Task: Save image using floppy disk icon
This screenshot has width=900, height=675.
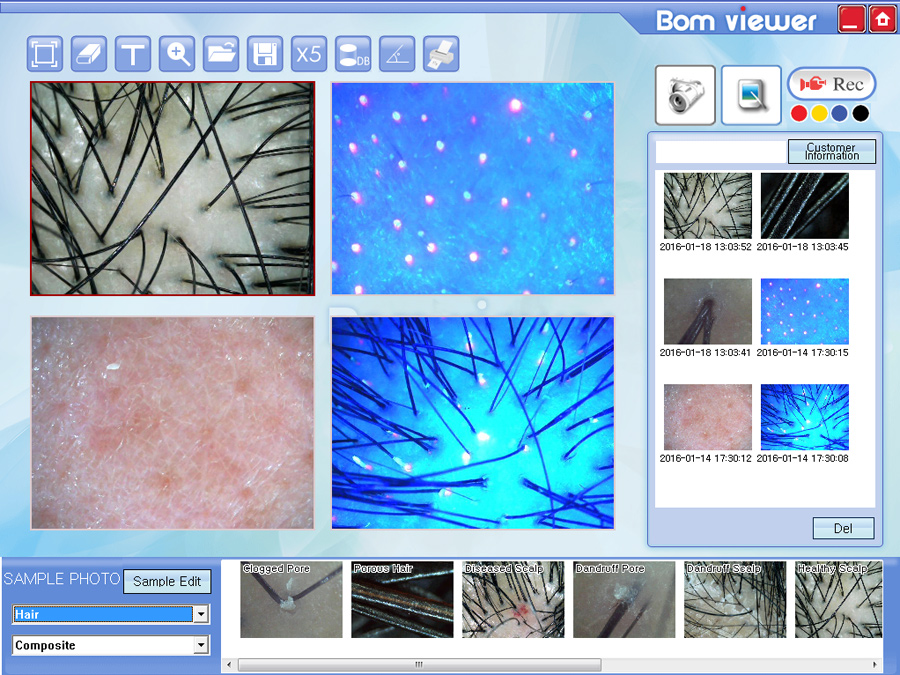Action: point(265,53)
